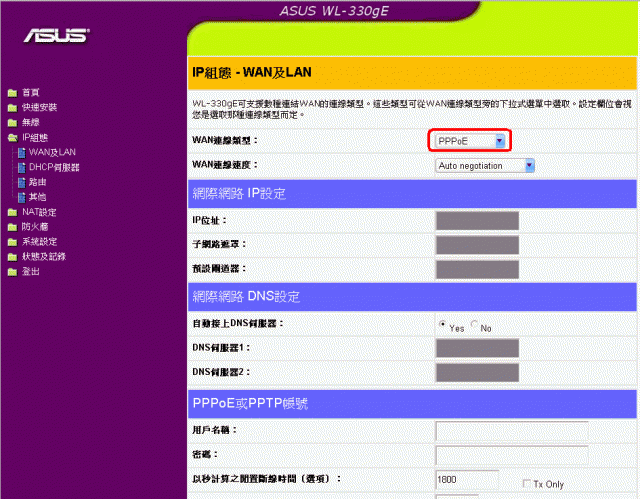Viewport: 640px width, 499px height.
Task: Open 狀態及記錄 link
Action: 44,256
